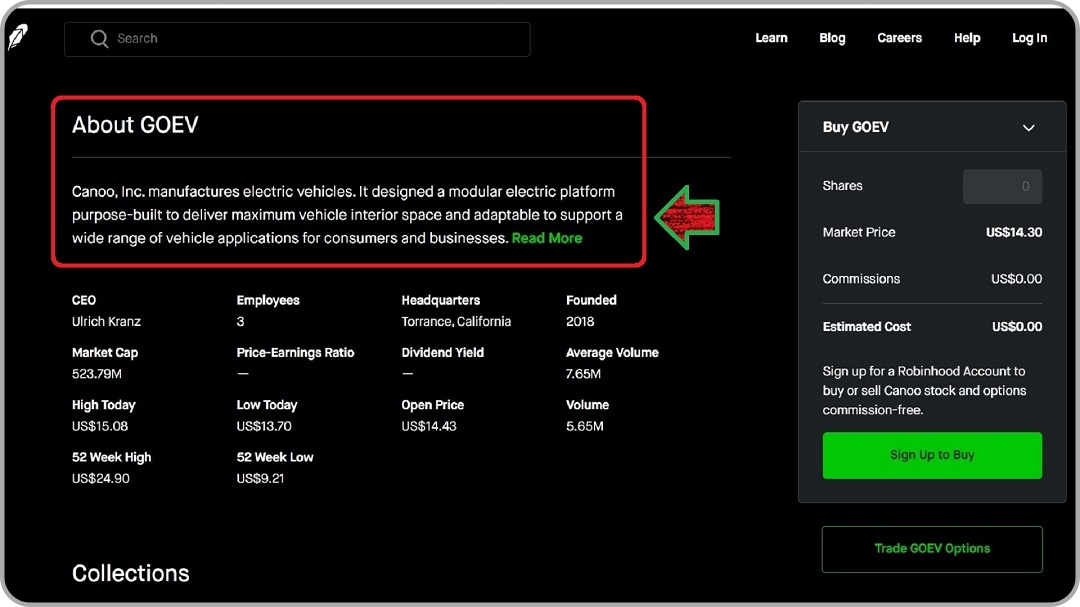The height and width of the screenshot is (607, 1080).
Task: Click the Dividend Yield label
Action: (x=442, y=353)
